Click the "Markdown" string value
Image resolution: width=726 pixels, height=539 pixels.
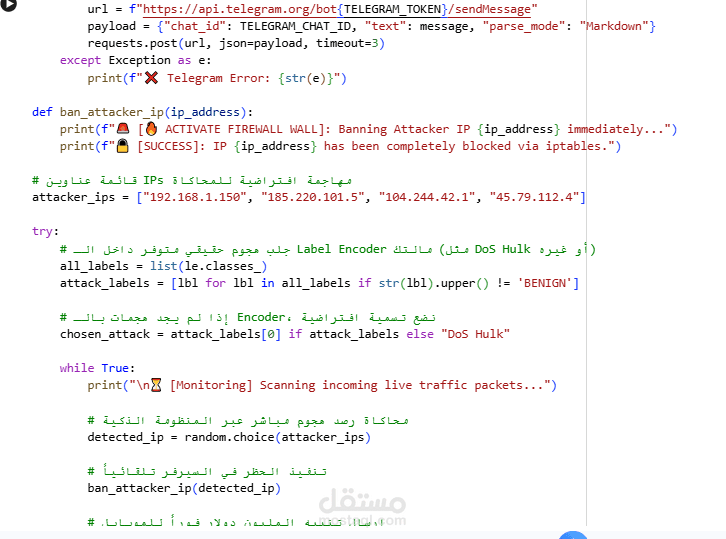[614, 26]
